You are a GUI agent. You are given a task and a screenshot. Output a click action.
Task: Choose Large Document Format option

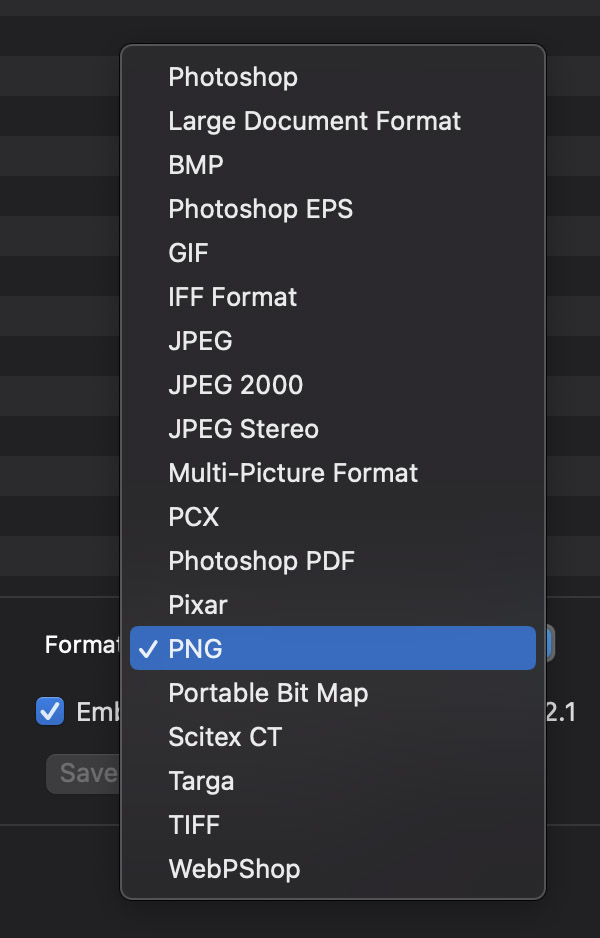tap(315, 121)
